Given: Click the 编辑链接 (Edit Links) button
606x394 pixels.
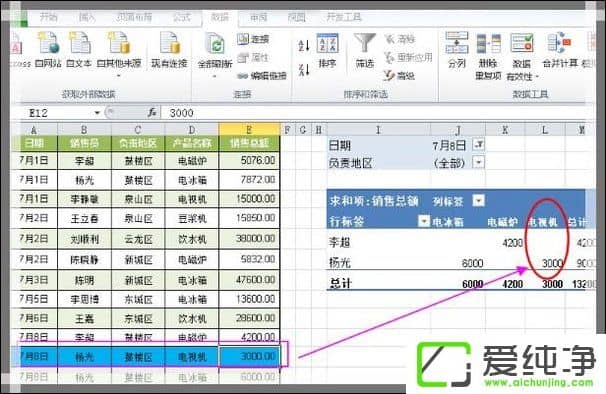Looking at the screenshot, I should tap(262, 76).
